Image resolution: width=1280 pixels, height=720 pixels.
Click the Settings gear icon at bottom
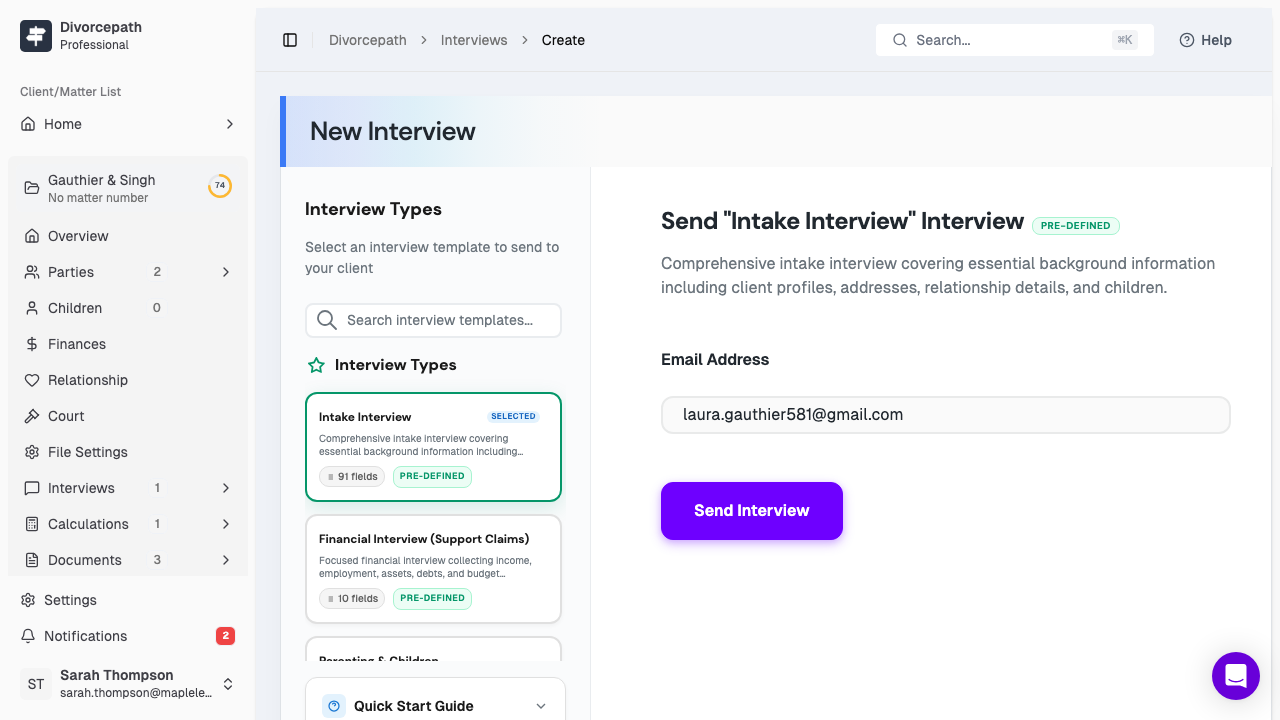[28, 600]
